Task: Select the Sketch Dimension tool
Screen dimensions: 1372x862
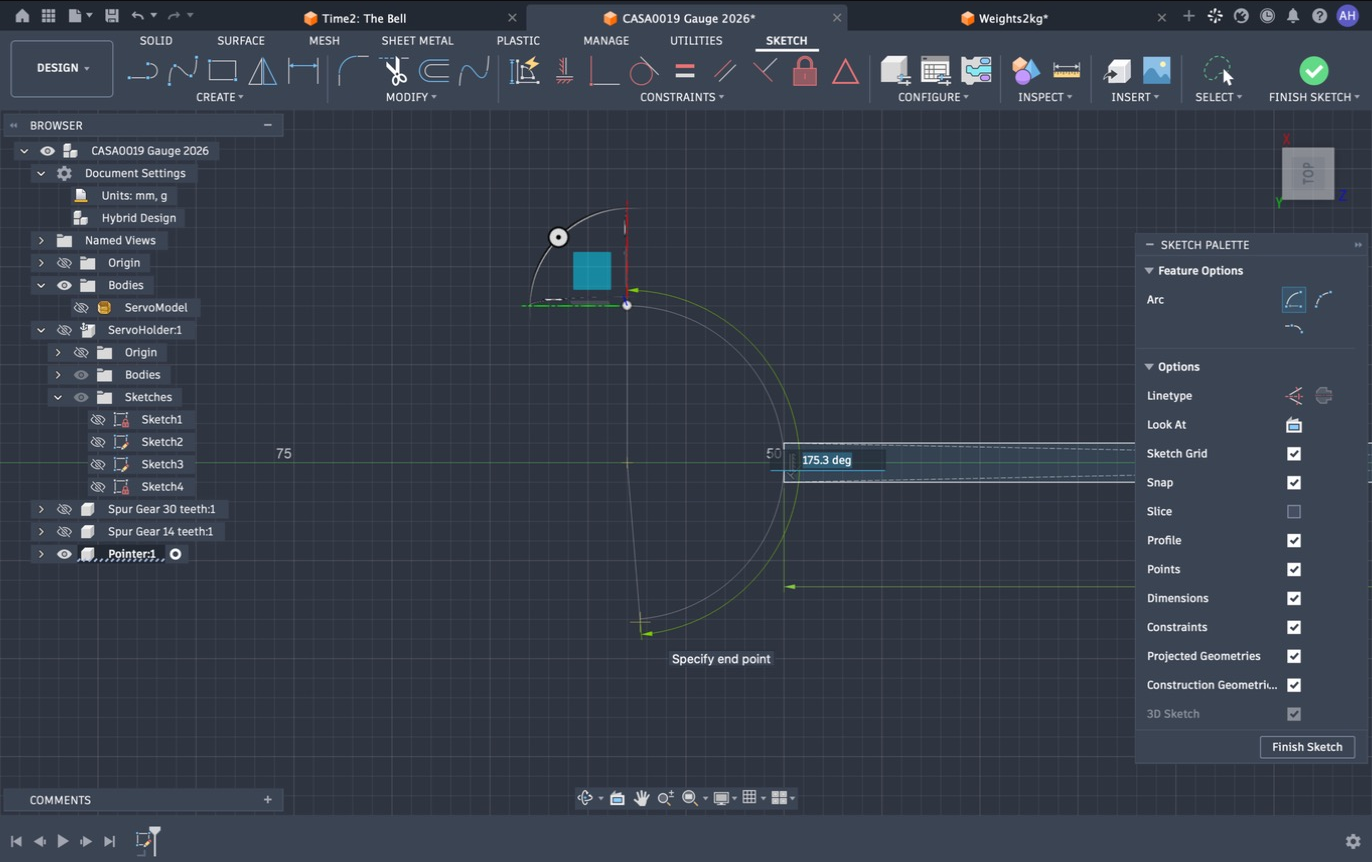Action: pyautogui.click(x=303, y=71)
